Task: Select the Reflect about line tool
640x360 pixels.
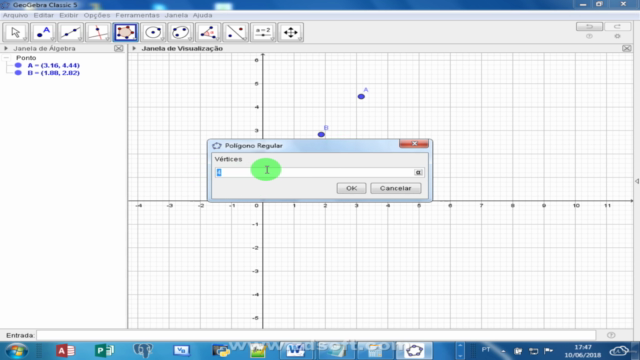Action: pyautogui.click(x=236, y=32)
